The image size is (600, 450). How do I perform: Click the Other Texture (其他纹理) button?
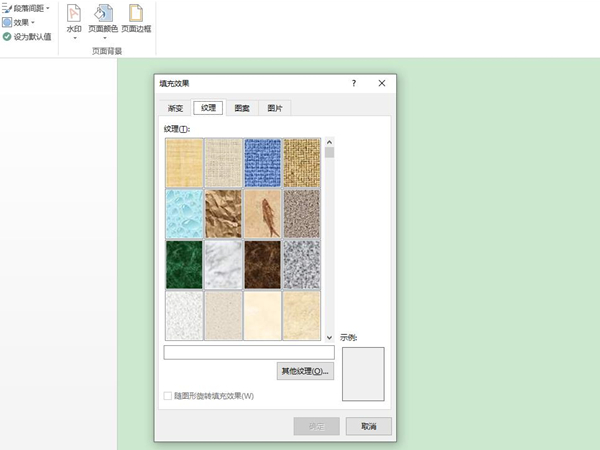tap(304, 371)
